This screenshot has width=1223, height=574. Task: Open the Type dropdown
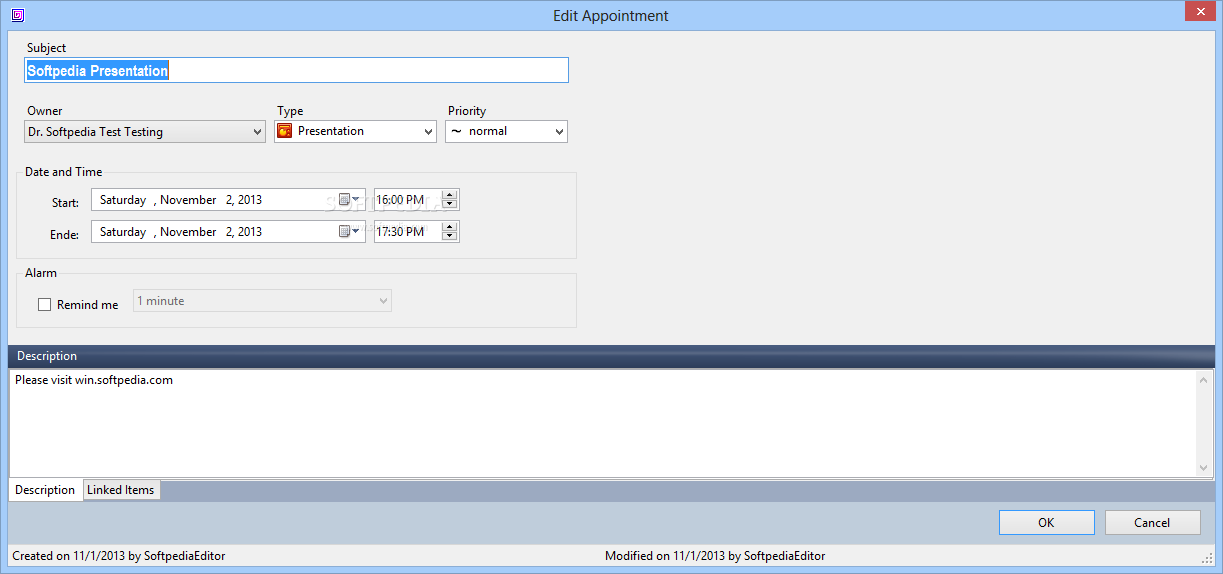428,131
